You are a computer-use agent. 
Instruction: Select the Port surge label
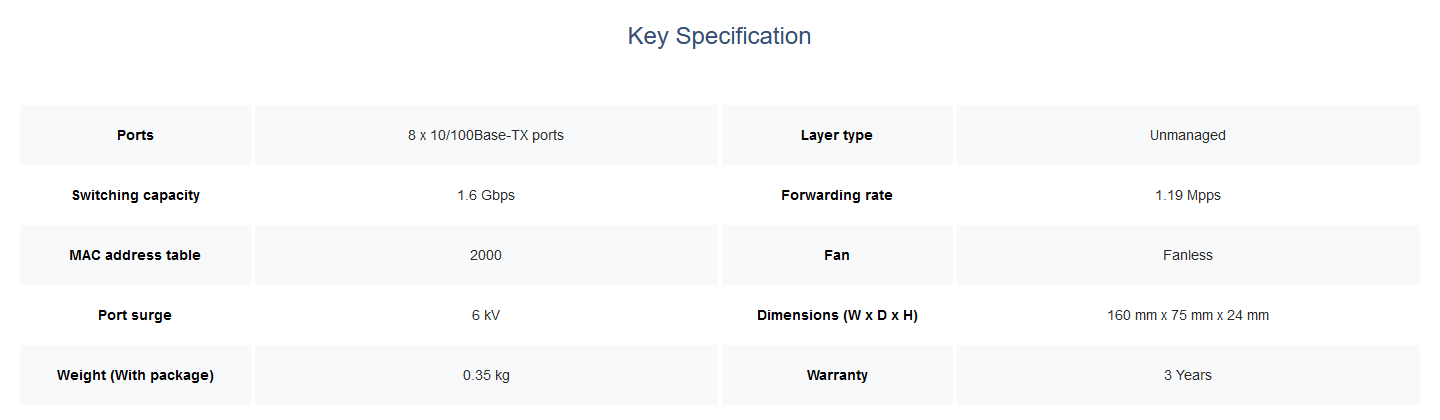[135, 315]
